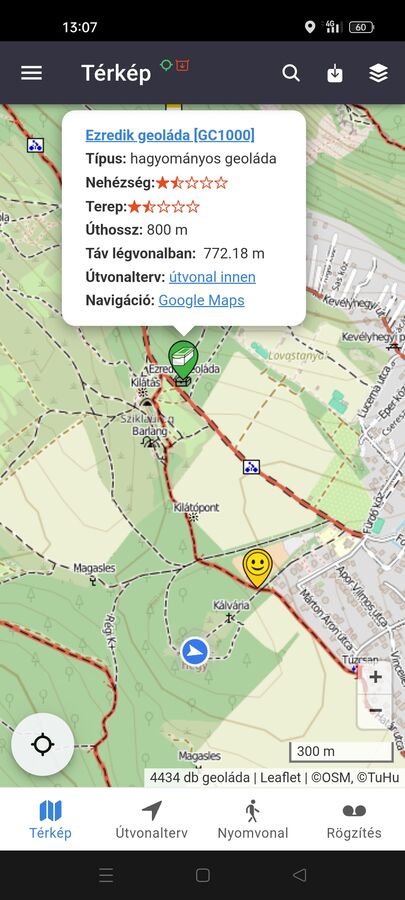Open the Rögzítés recording tab

click(354, 820)
